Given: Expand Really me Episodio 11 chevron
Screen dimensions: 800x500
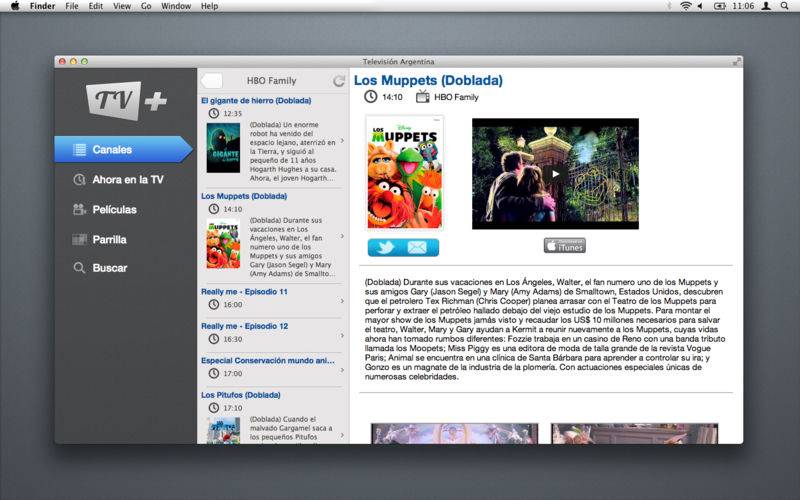Looking at the screenshot, I should [342, 301].
